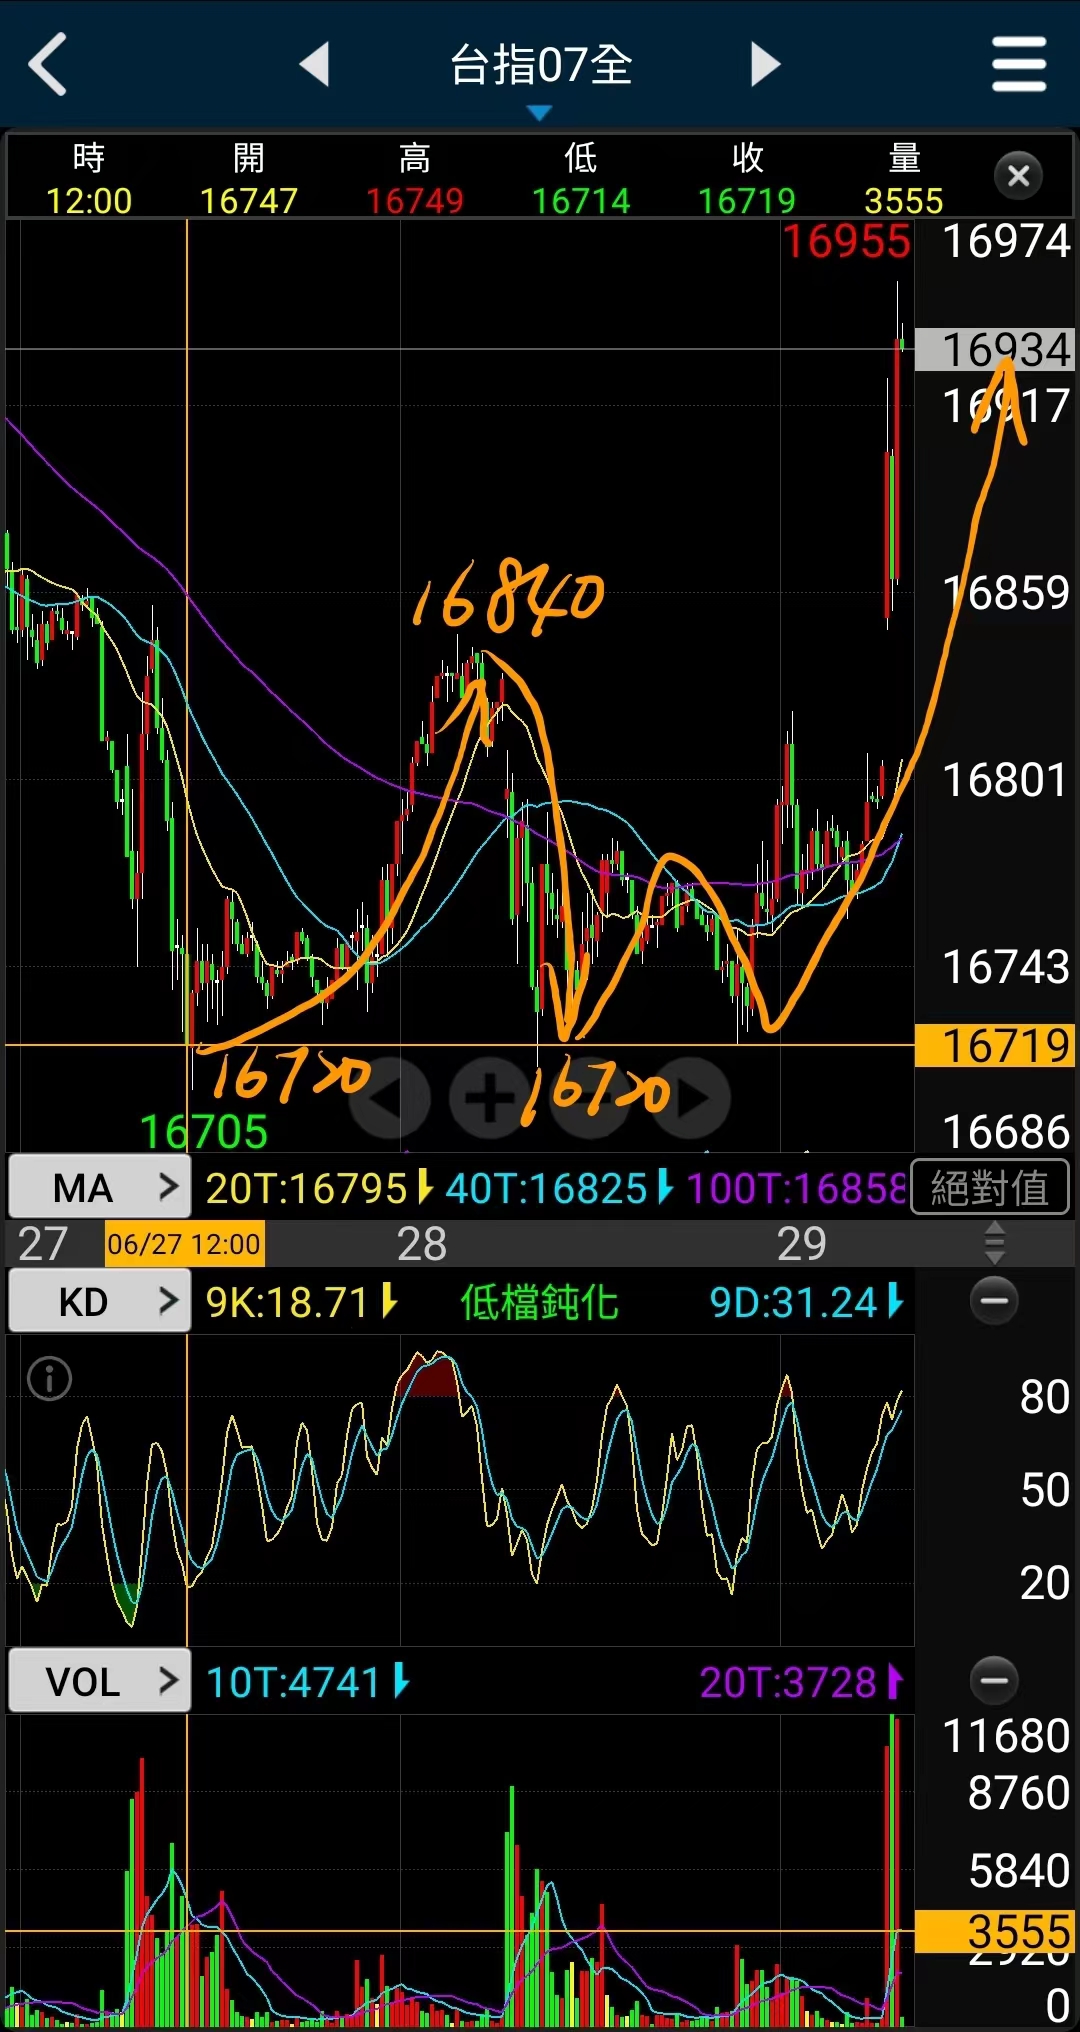This screenshot has width=1080, height=2032.
Task: Switch to next symbol with right triangle
Action: (x=765, y=65)
